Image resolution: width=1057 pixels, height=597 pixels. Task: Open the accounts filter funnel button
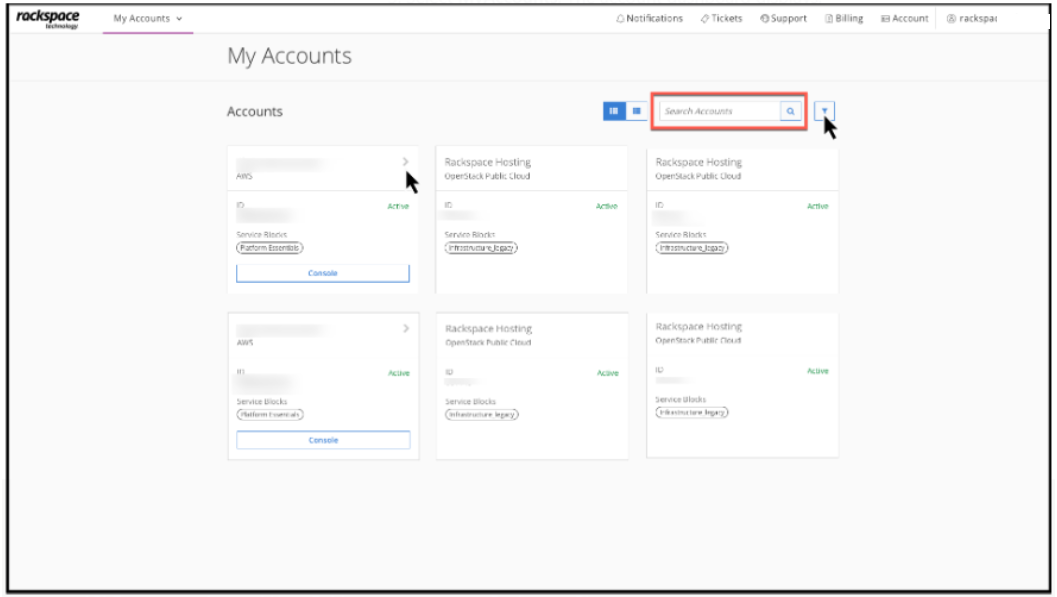pos(824,111)
